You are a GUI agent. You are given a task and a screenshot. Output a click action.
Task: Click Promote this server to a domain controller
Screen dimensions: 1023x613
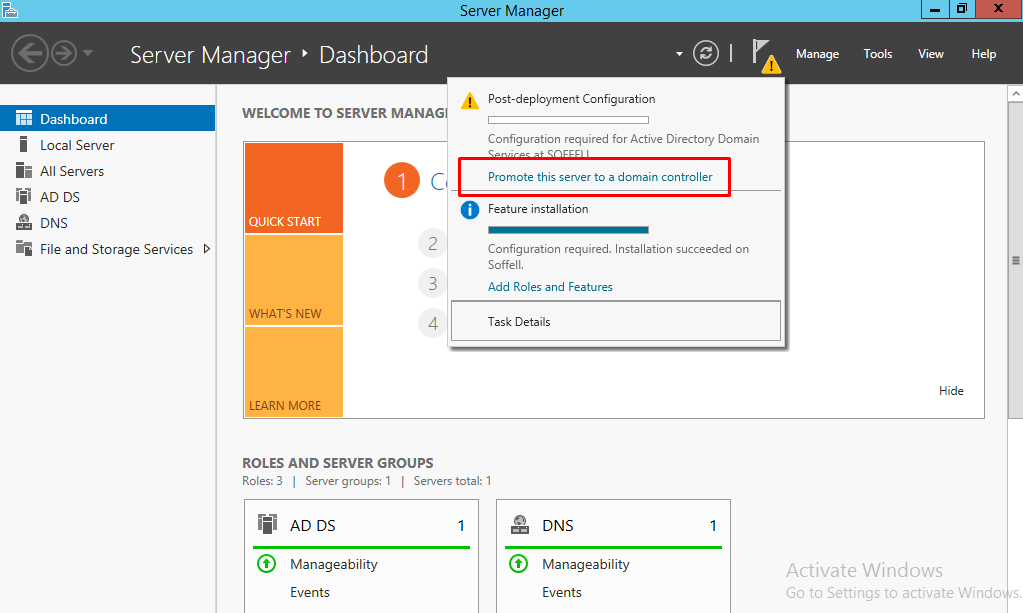(594, 175)
